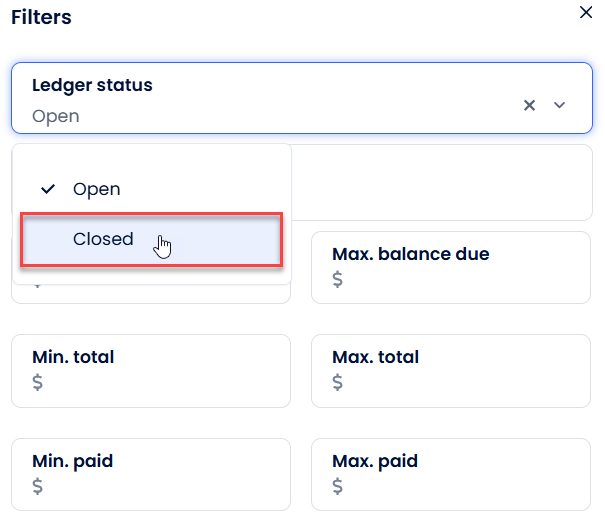Click the Ledger status label
This screenshot has width=605, height=513.
tap(92, 85)
